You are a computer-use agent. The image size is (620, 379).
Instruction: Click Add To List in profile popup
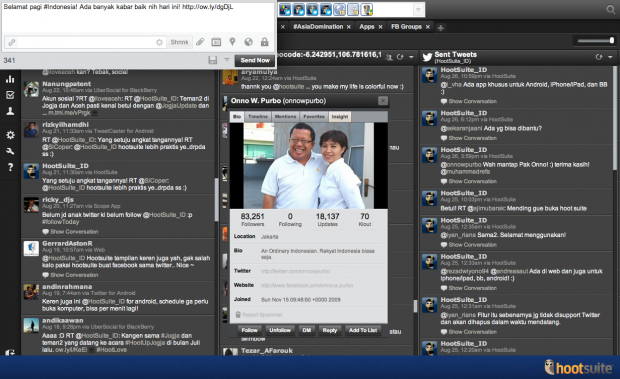click(363, 330)
